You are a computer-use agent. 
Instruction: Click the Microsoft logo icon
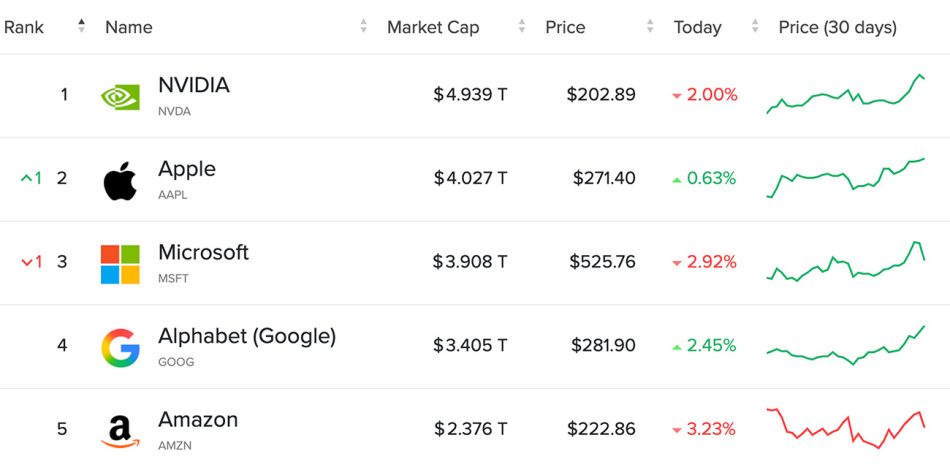click(x=120, y=264)
